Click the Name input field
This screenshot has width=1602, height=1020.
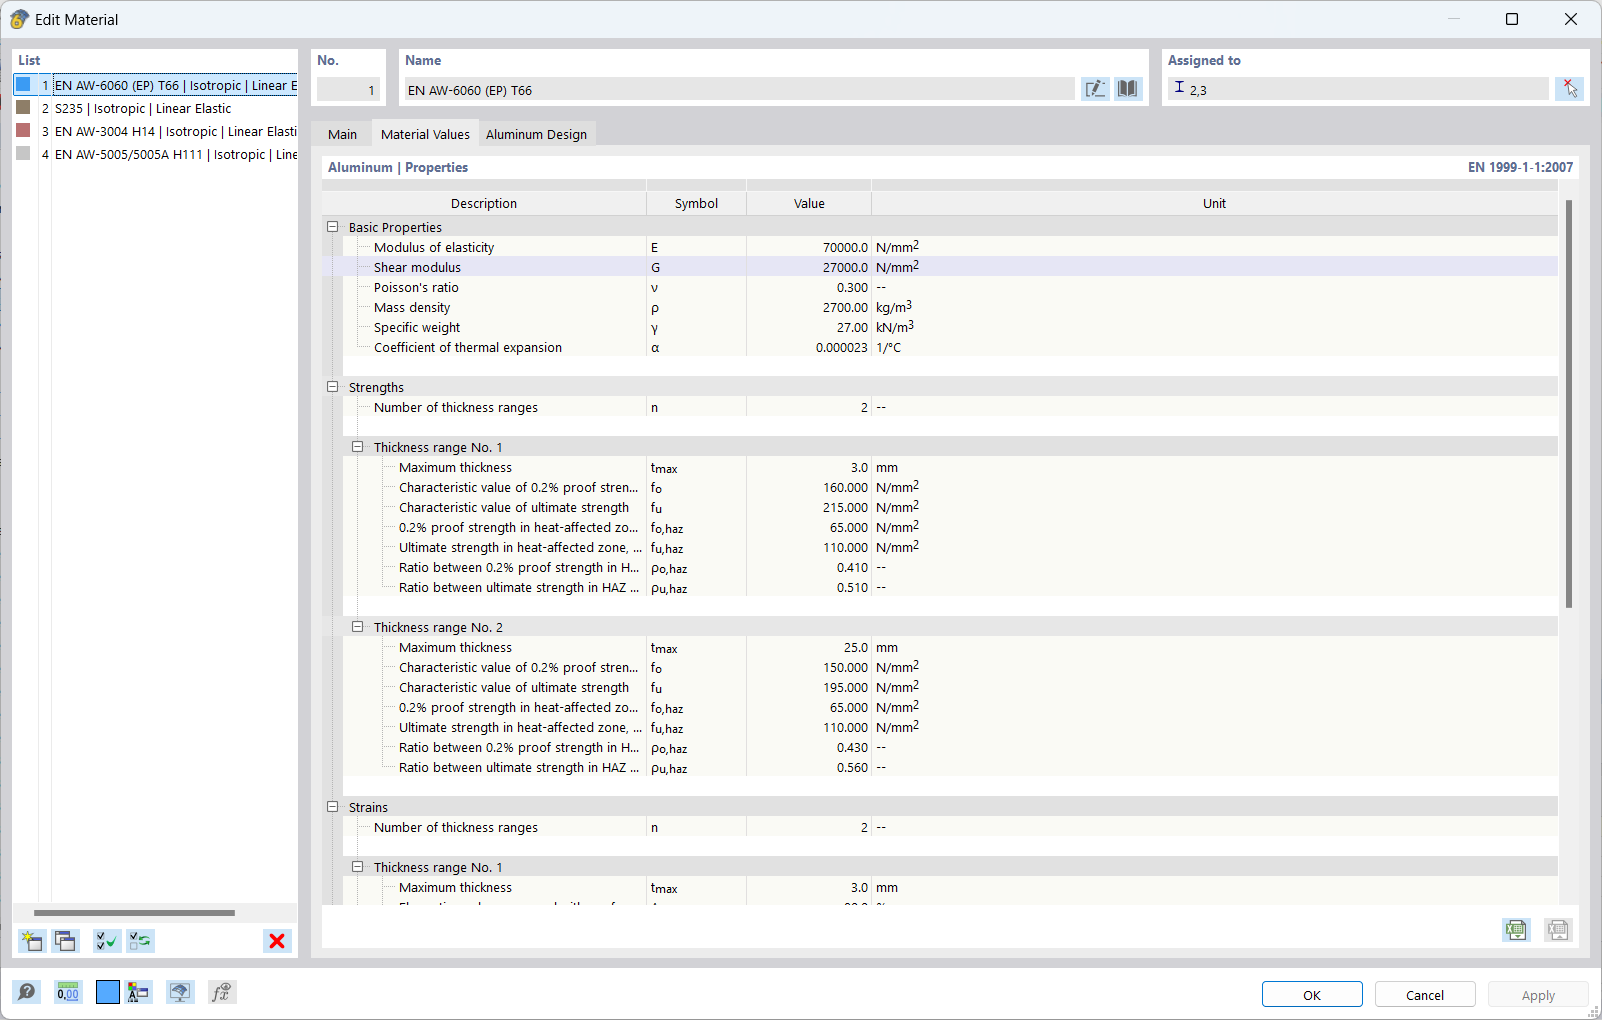[x=739, y=90]
